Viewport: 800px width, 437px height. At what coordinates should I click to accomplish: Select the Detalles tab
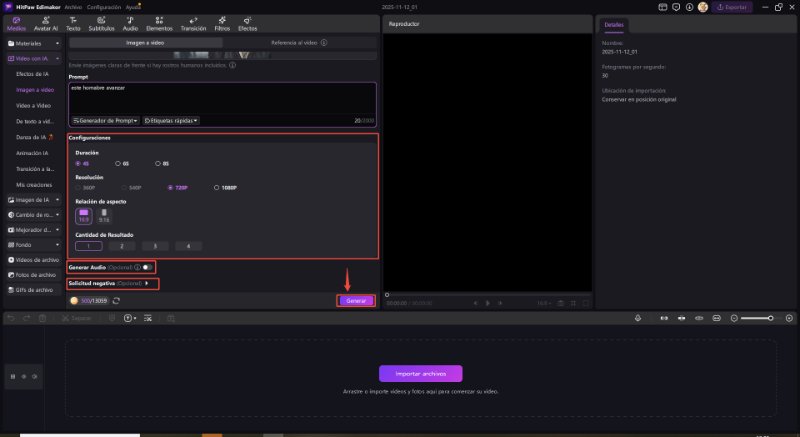click(x=614, y=24)
